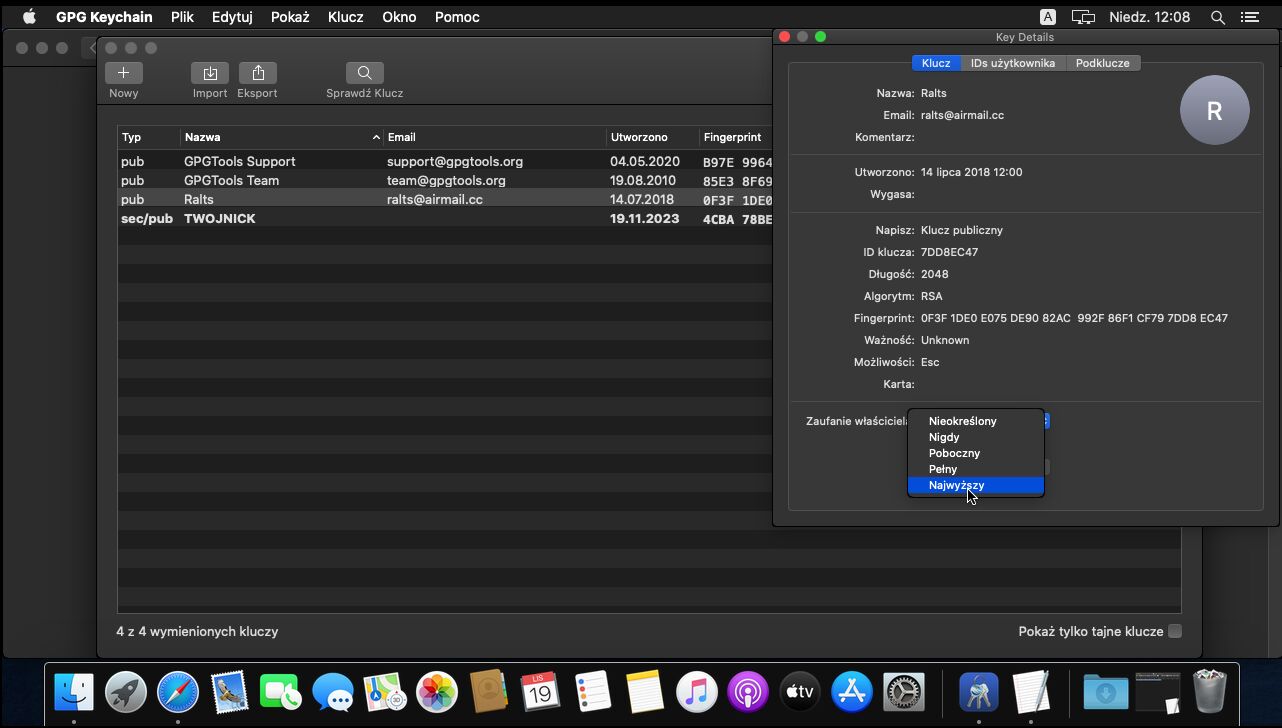
Task: Click the Eksport key toolbar icon
Action: [x=257, y=73]
